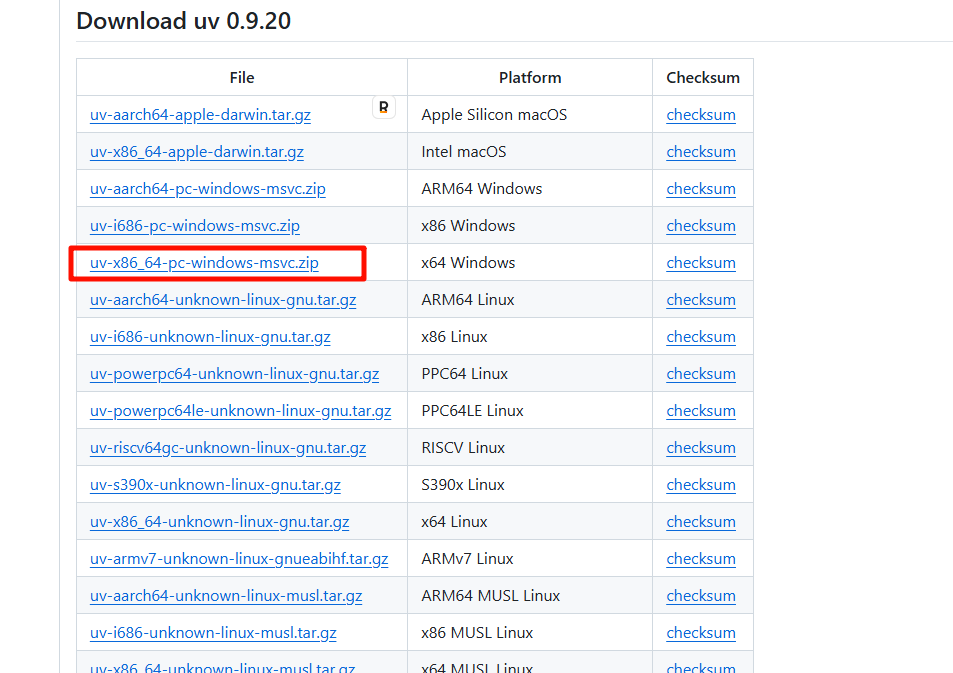Image resolution: width=953 pixels, height=673 pixels.
Task: Download the highlighted uv-x86_64-pc-windows-msvc.zip
Action: (204, 263)
